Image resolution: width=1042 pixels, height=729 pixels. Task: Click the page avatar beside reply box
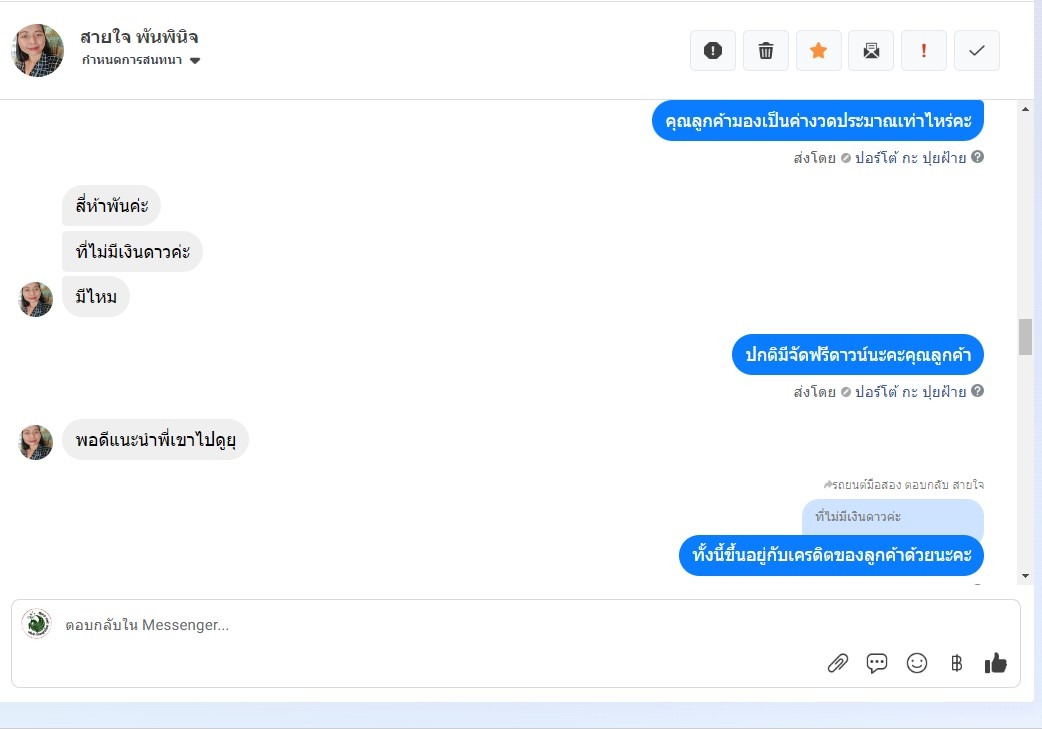click(36, 624)
